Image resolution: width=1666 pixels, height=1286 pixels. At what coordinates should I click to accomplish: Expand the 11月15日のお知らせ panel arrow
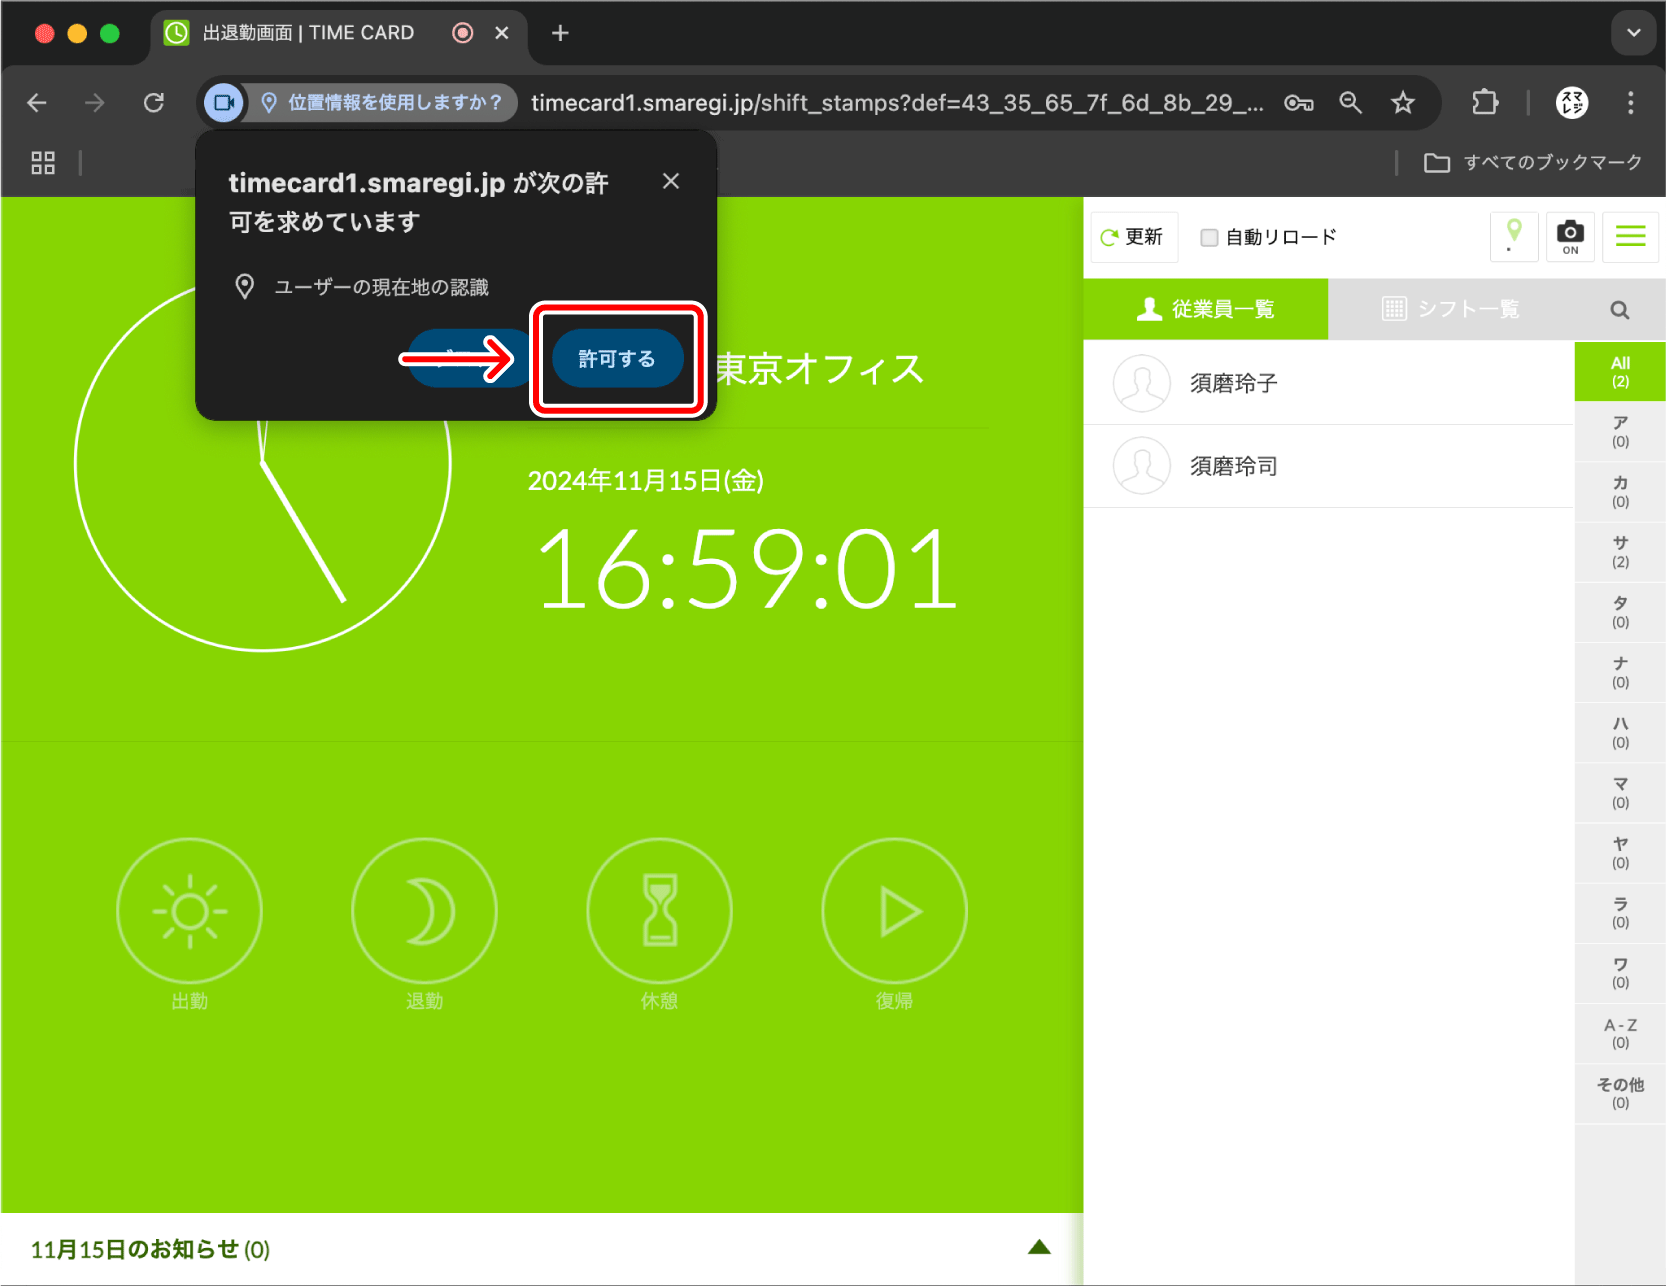1039,1247
